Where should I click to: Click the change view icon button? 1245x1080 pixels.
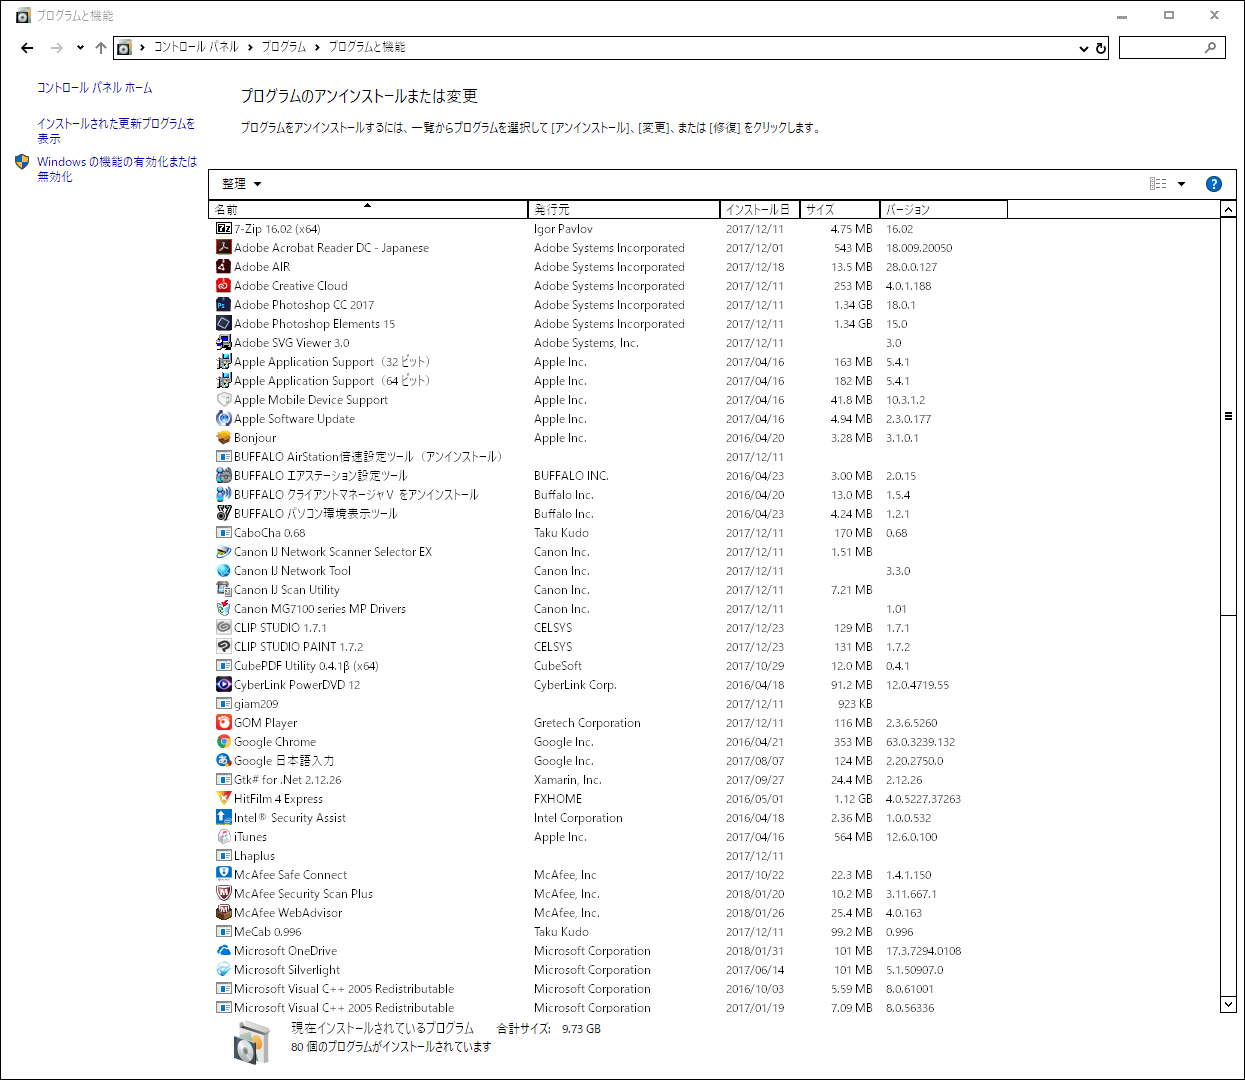tap(1158, 184)
